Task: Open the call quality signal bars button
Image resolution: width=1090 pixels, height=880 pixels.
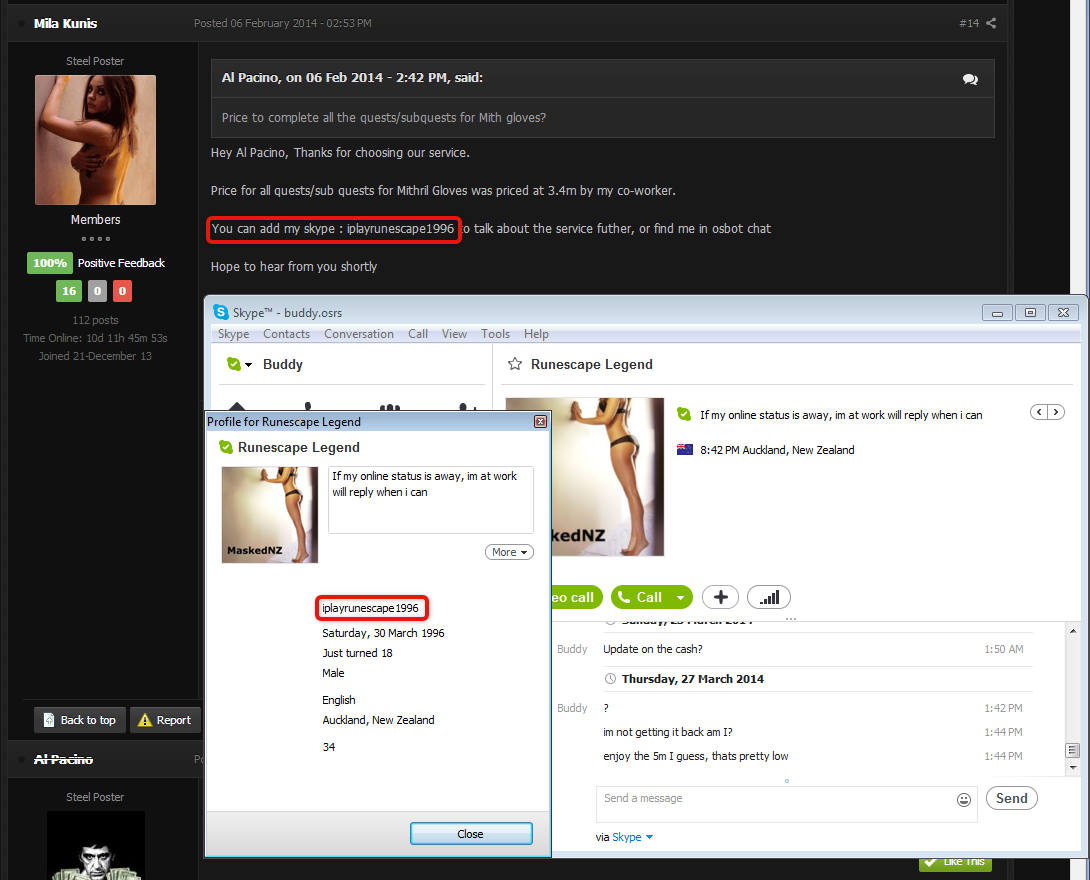Action: point(769,597)
